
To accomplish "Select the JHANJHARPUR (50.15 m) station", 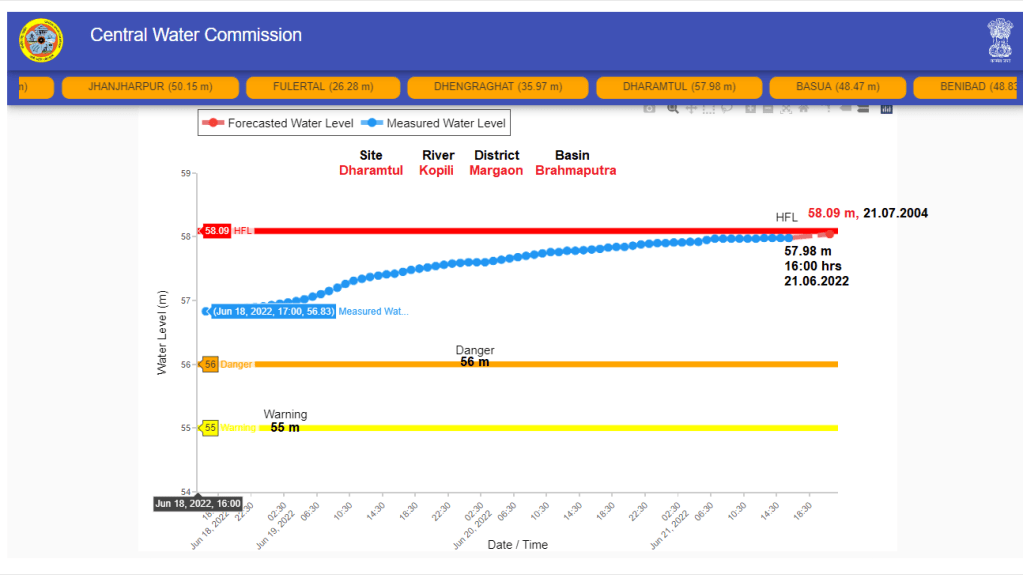I will click(x=150, y=87).
